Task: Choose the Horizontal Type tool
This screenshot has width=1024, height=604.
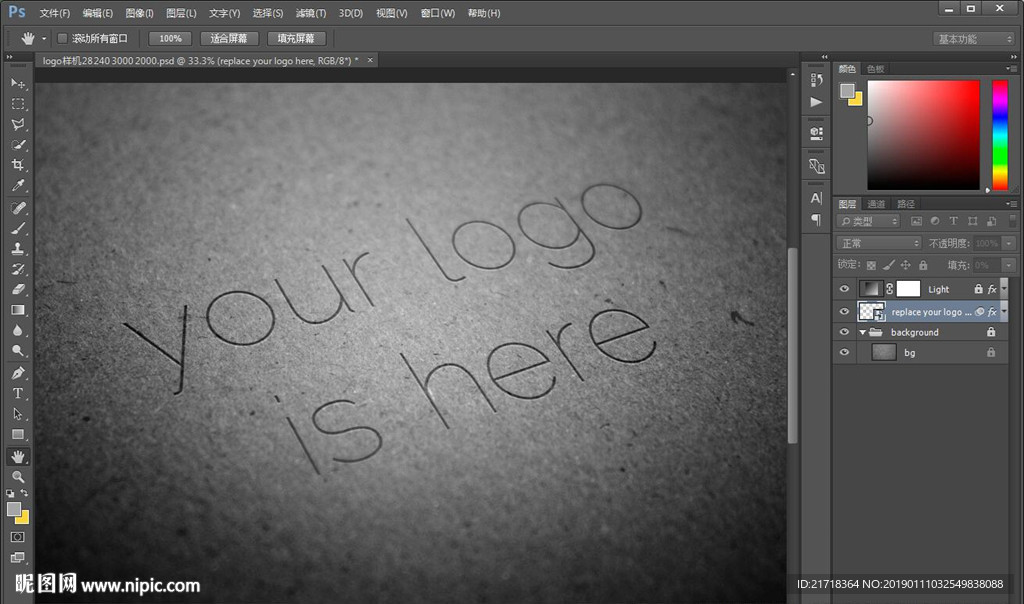Action: (18, 393)
